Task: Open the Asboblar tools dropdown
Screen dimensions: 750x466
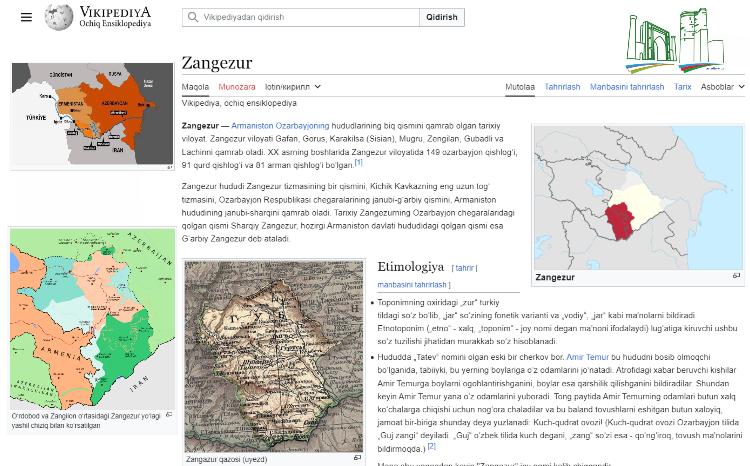Action: pyautogui.click(x=722, y=87)
